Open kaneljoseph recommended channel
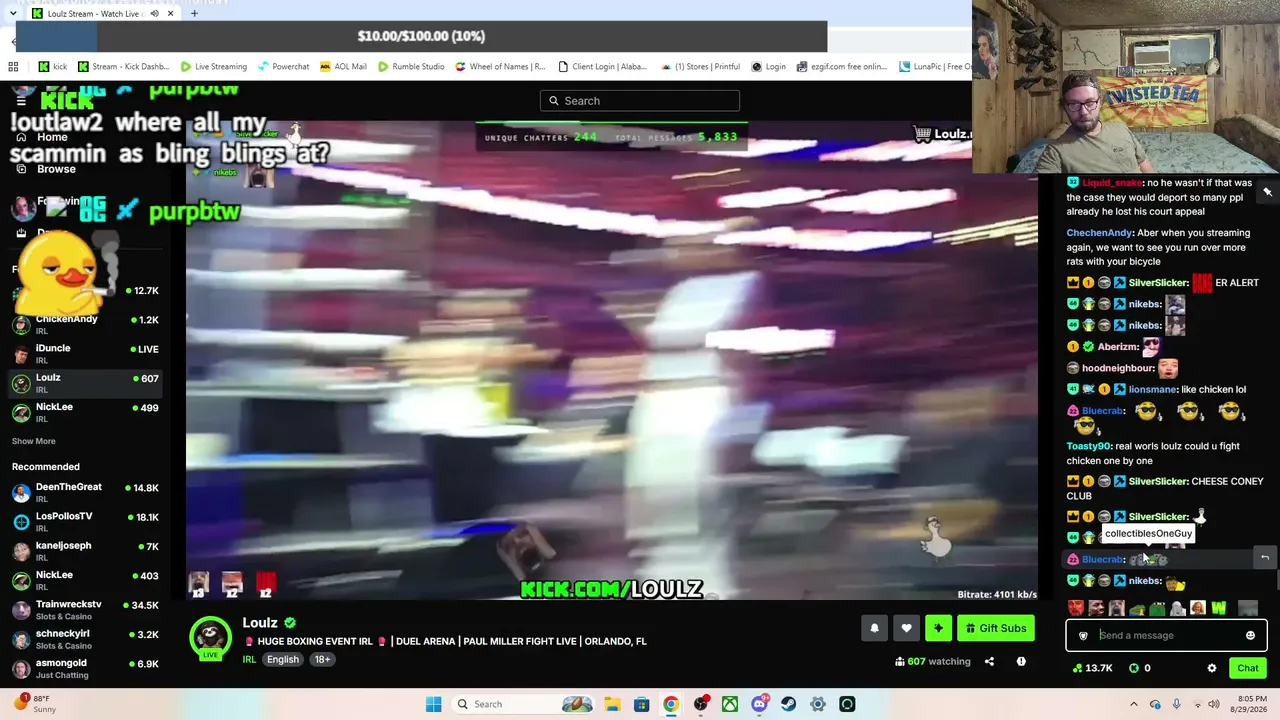 point(85,550)
